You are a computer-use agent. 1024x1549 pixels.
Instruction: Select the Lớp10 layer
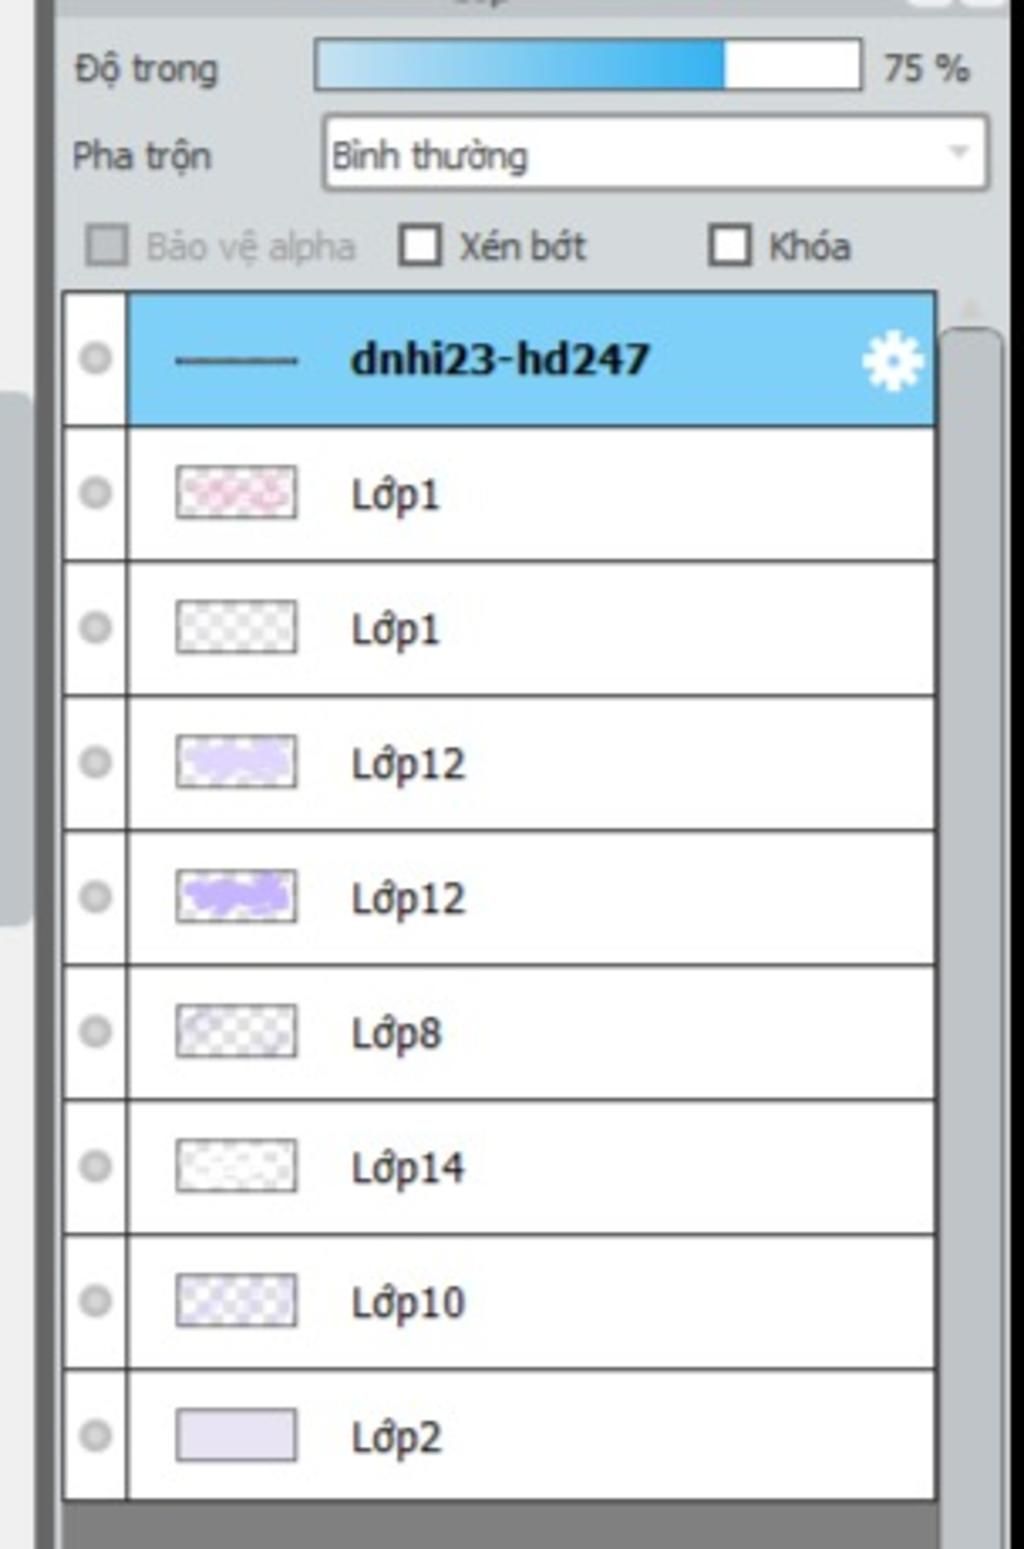pyautogui.click(x=532, y=1303)
